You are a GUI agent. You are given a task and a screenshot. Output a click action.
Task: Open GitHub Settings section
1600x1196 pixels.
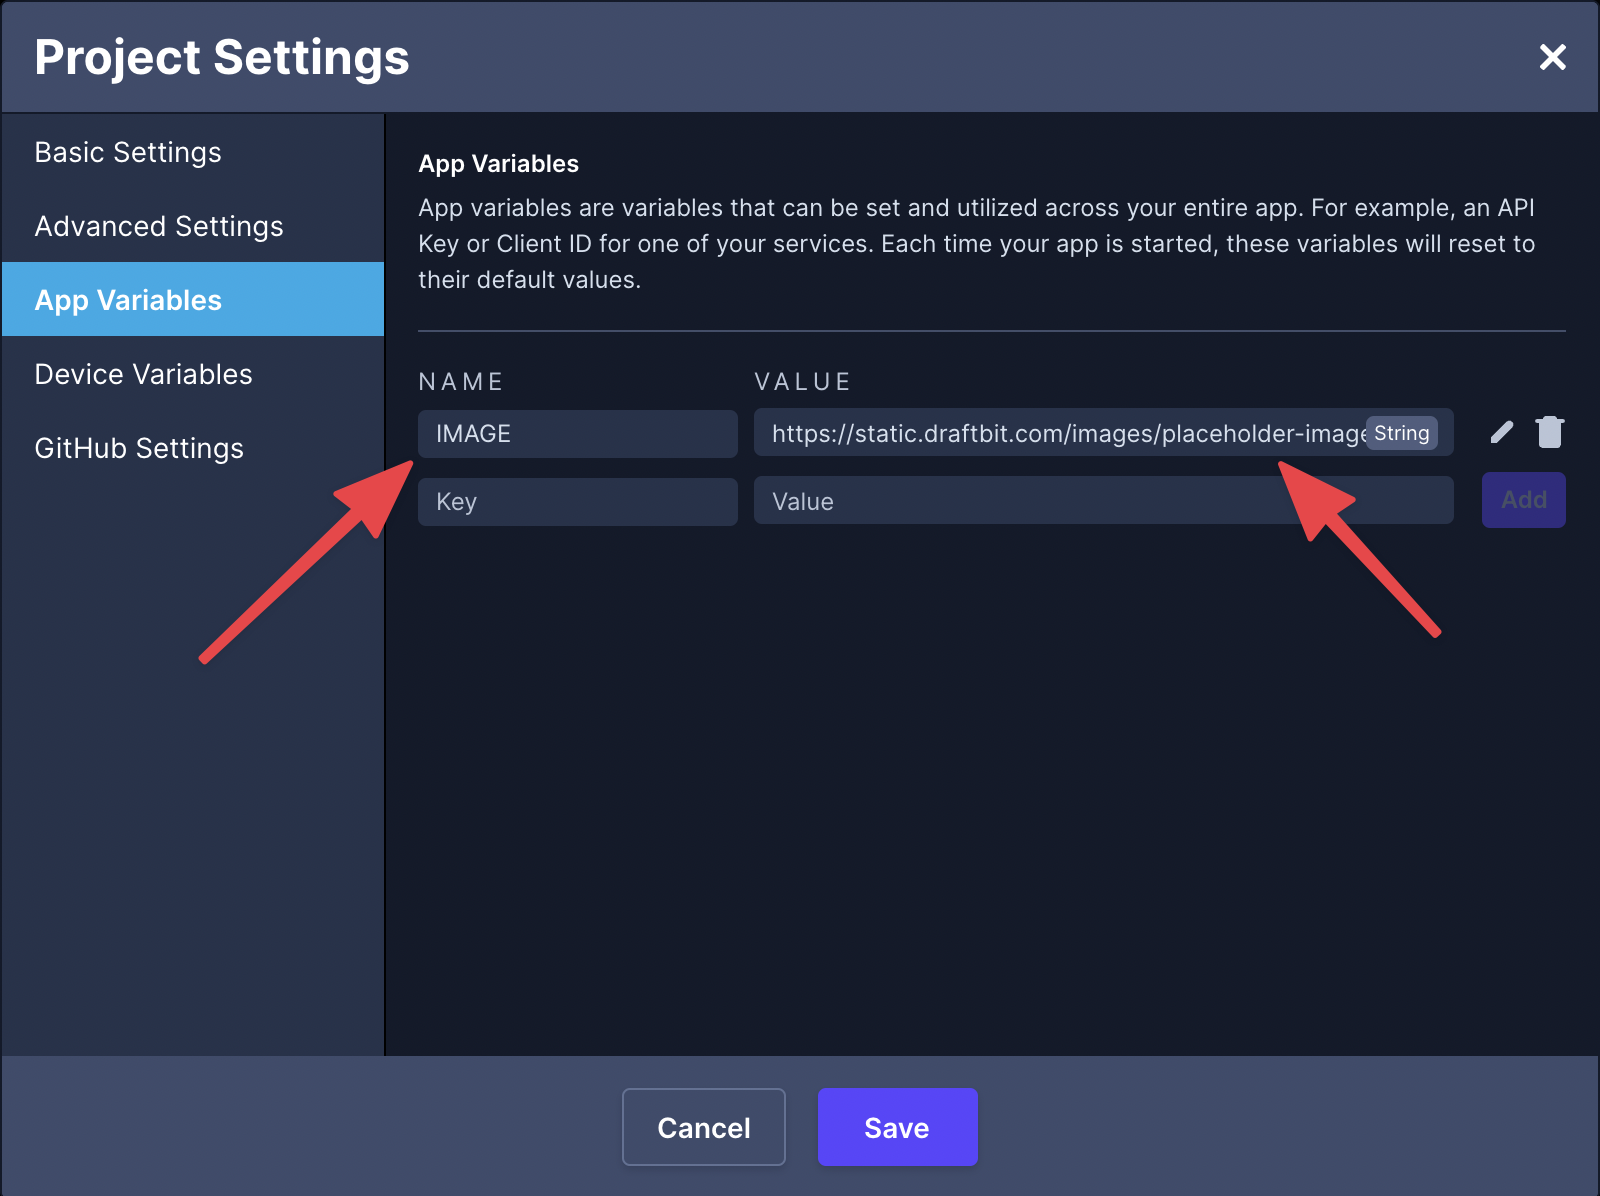pyautogui.click(x=139, y=448)
